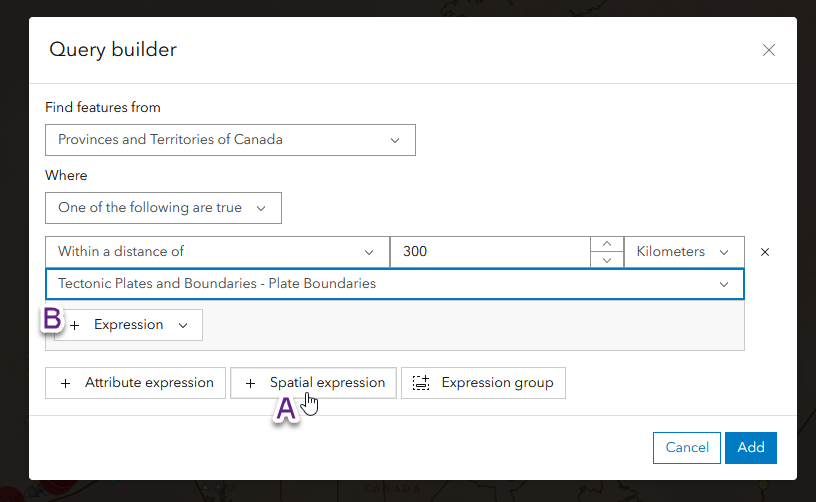Remove the spatial expression with X icon
Viewport: 816px width, 502px height.
(x=765, y=252)
